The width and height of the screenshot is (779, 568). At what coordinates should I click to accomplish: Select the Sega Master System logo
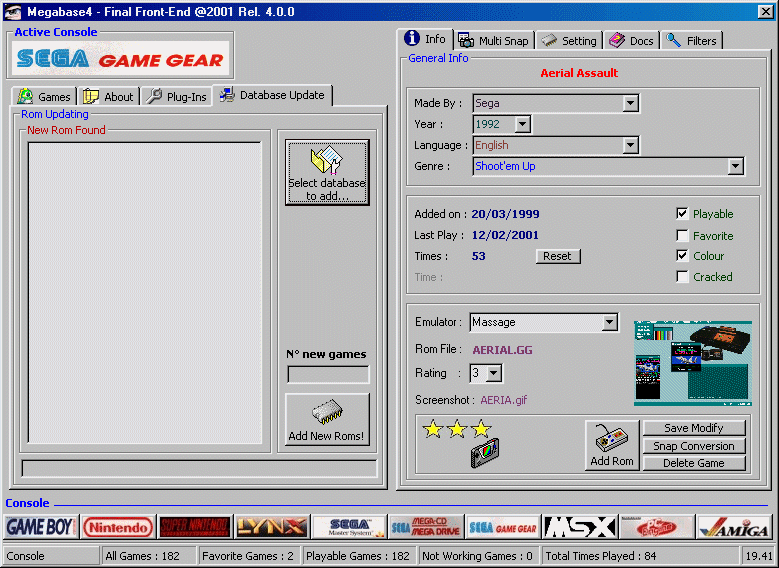349,527
